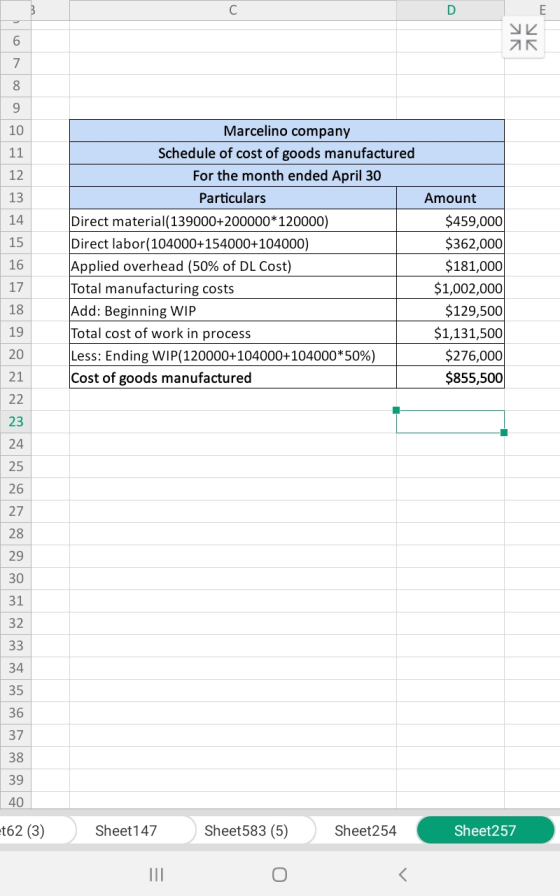Screen dimensions: 560x896
Task: Tap the top-left selection handle of cell D23
Action: 397,410
